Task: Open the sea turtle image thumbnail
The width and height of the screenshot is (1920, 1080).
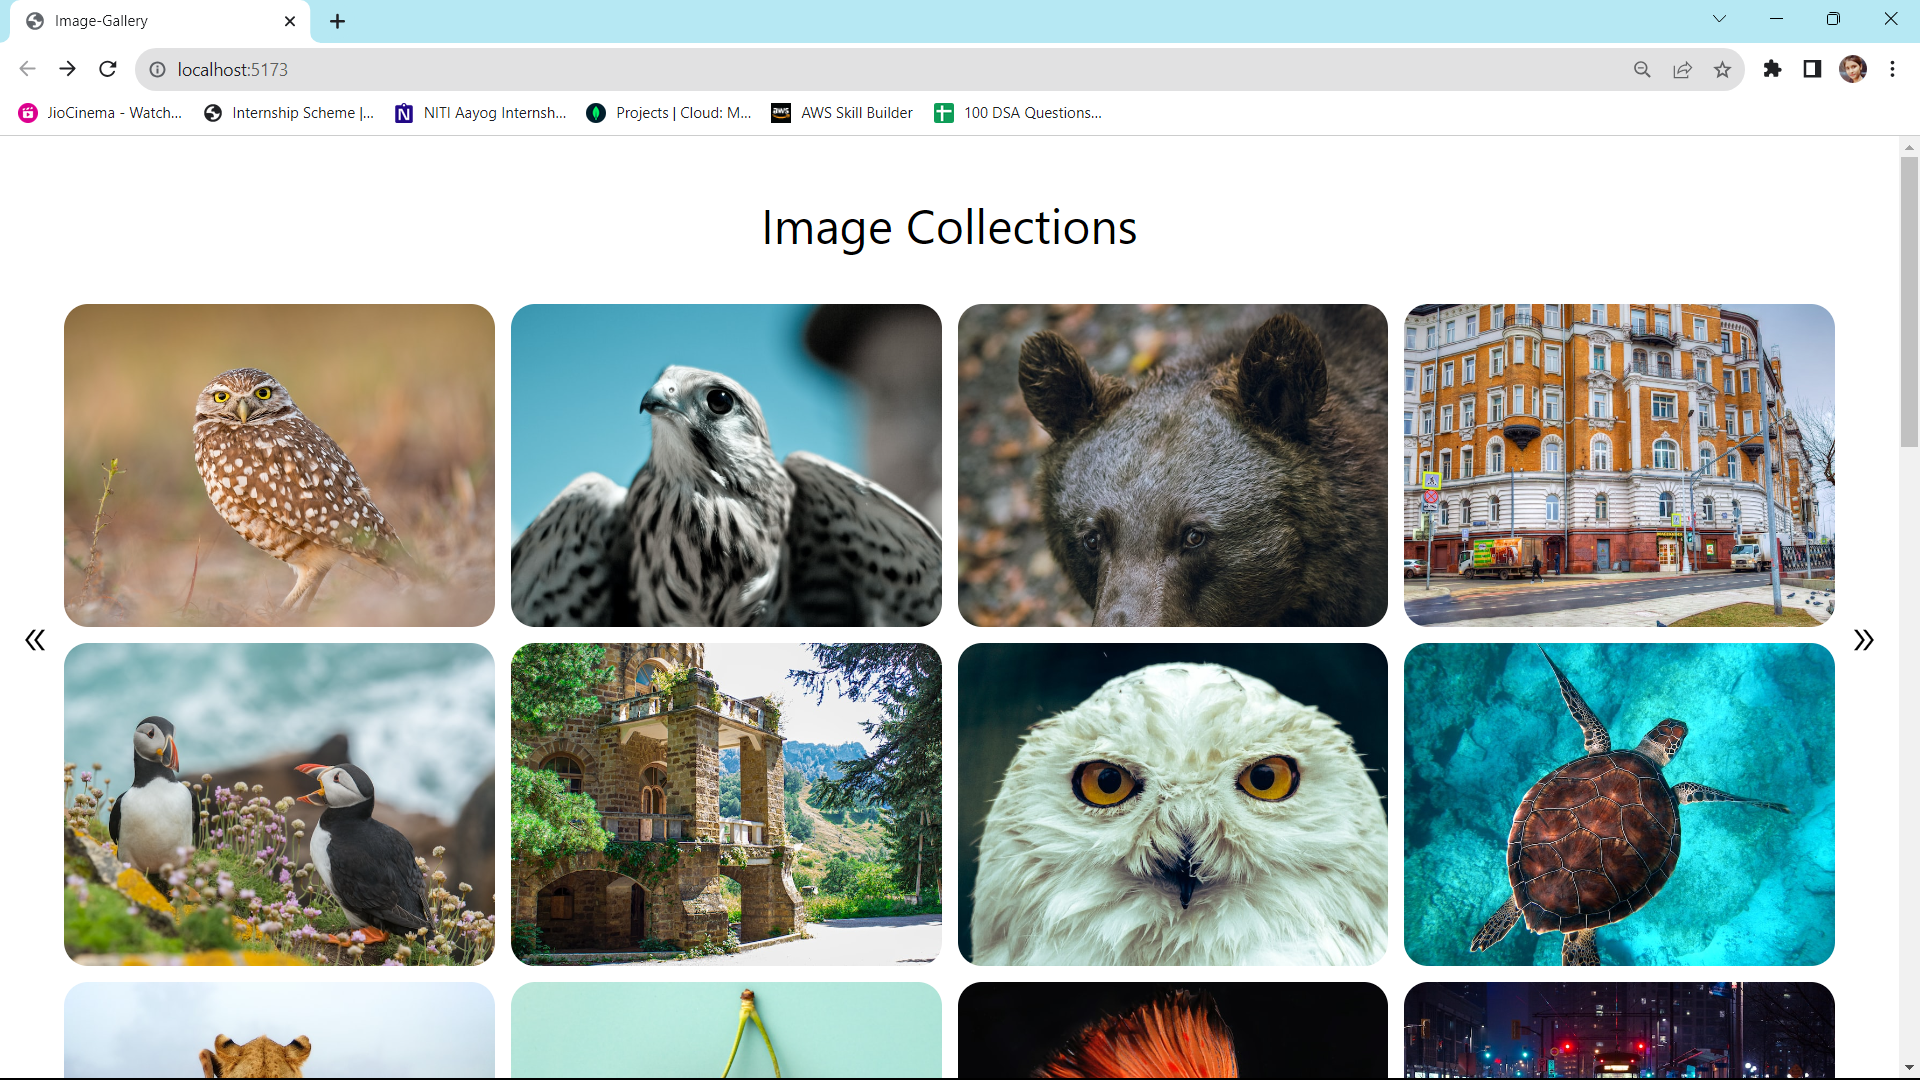Action: point(1619,804)
